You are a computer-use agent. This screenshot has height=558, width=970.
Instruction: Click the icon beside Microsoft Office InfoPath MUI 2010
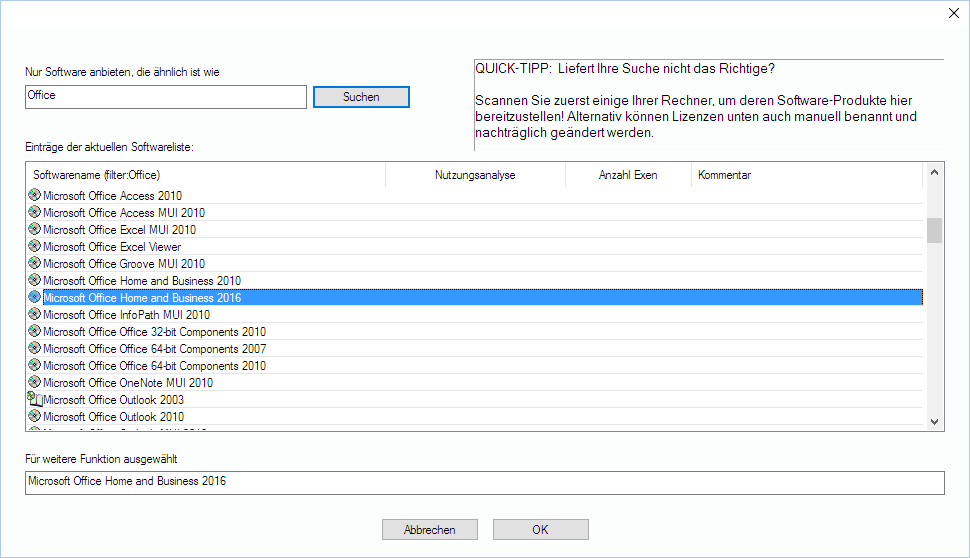tap(35, 314)
